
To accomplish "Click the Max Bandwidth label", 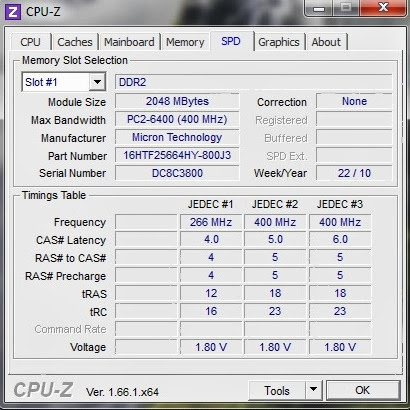I will point(68,120).
